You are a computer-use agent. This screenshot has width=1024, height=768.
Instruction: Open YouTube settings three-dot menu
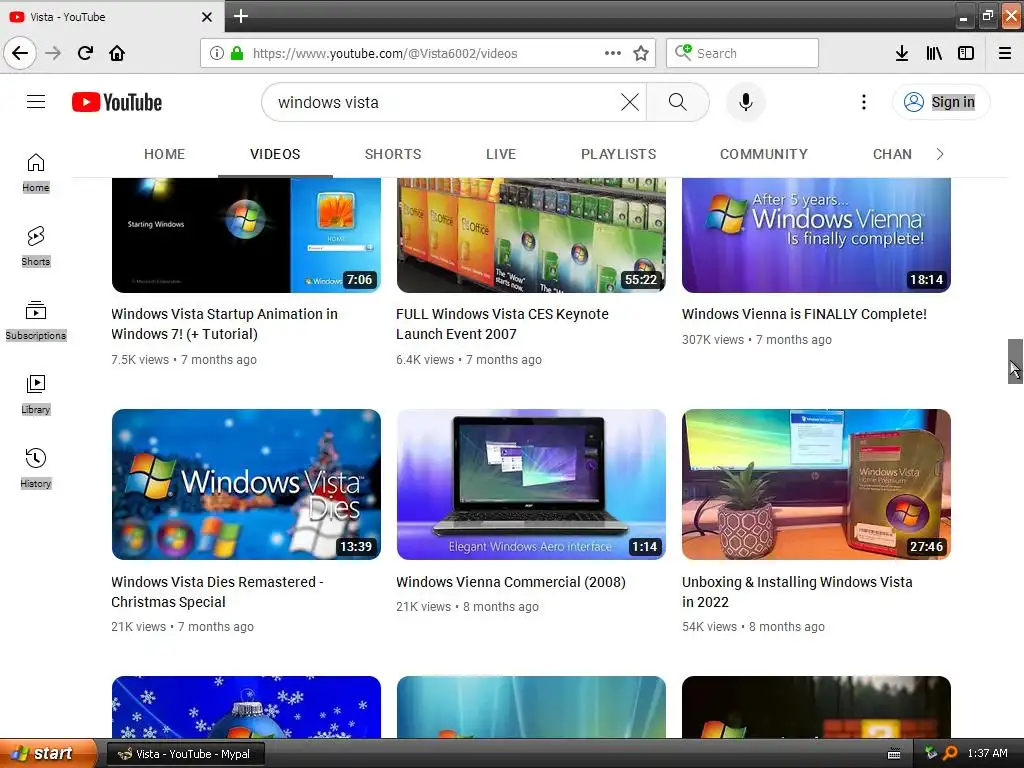coord(863,102)
